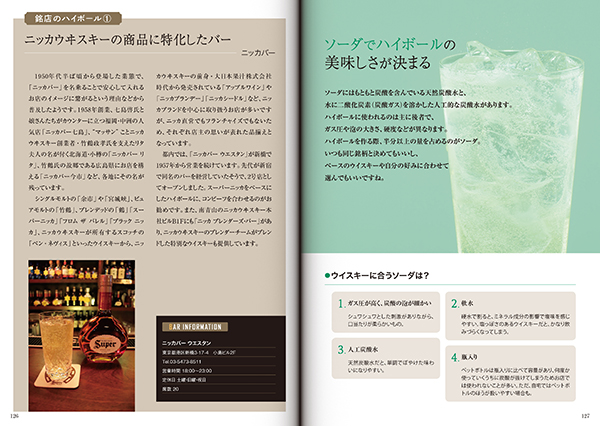Click the 銘店のハイボール① section label
Viewport: 600px width, 426px height.
73,18
